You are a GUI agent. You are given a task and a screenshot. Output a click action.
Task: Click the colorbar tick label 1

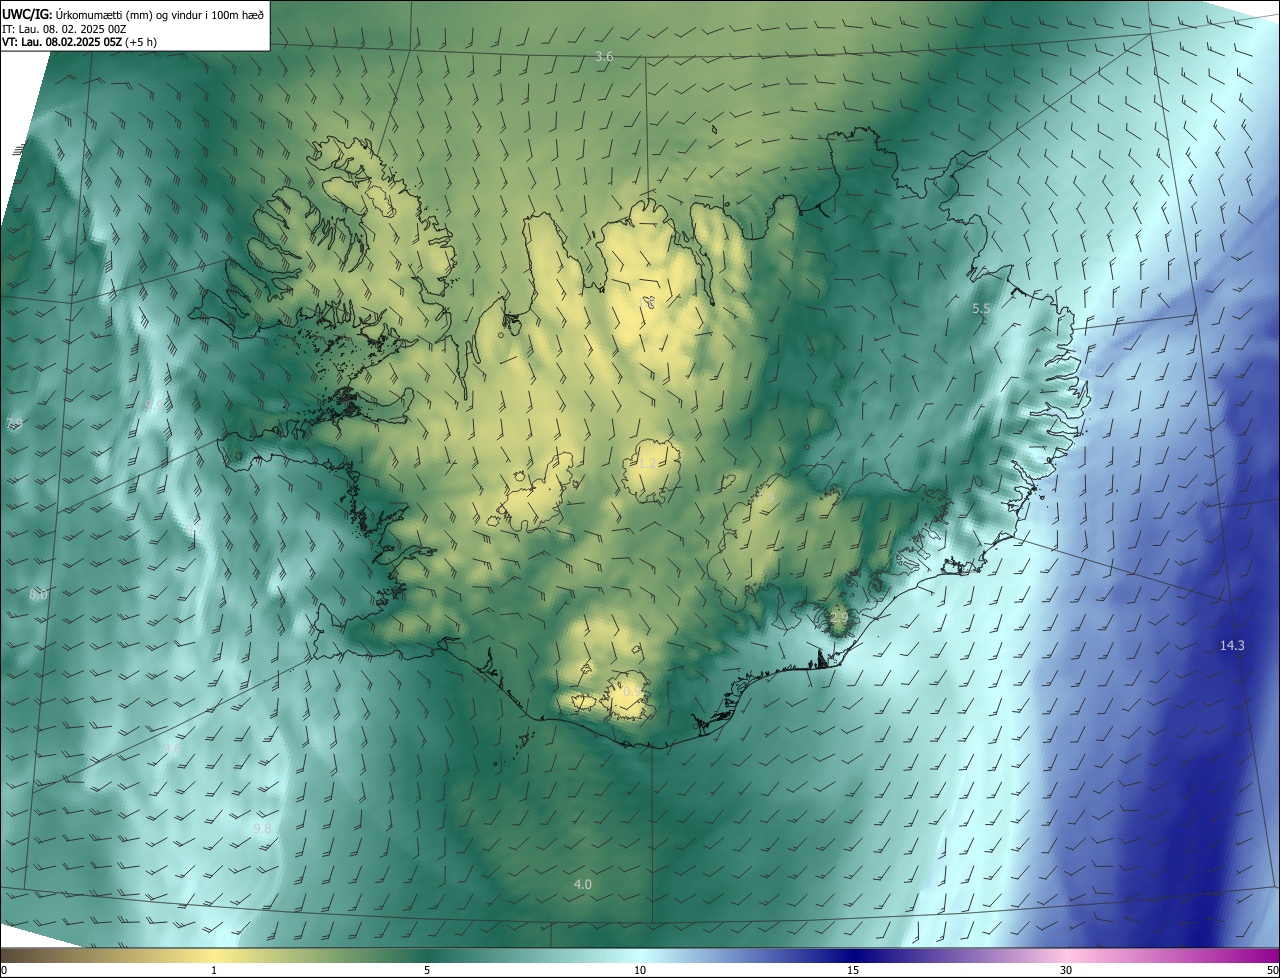pos(214,970)
